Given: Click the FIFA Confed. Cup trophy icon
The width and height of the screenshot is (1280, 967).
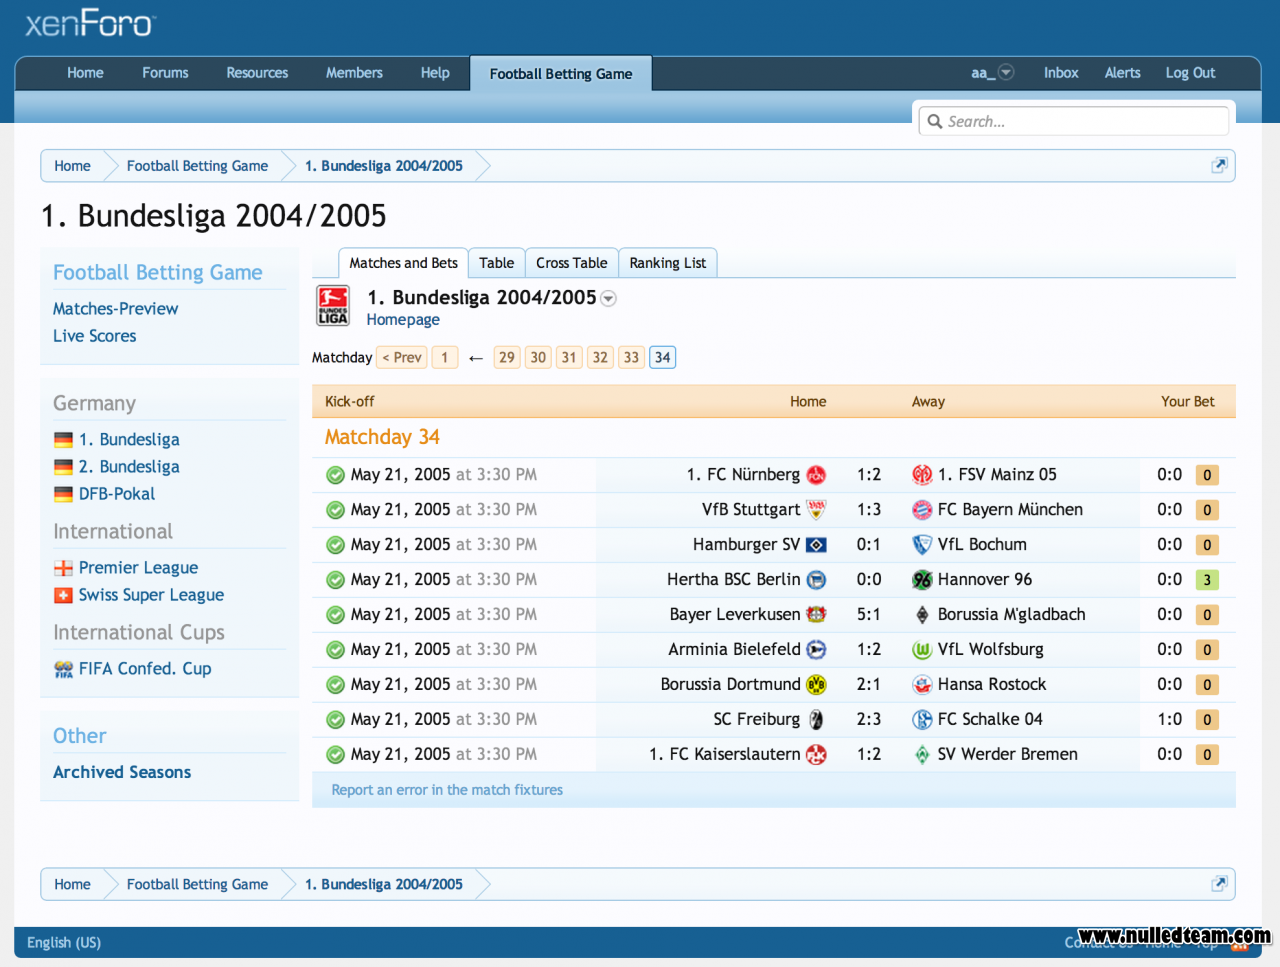Looking at the screenshot, I should pos(63,669).
